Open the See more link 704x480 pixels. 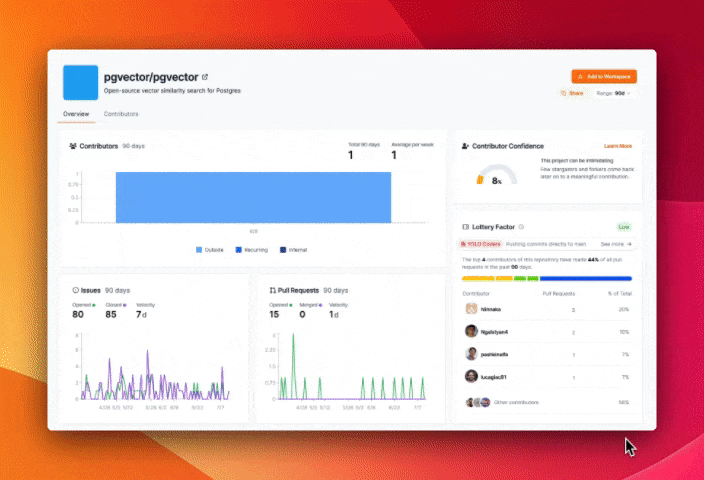coord(616,244)
